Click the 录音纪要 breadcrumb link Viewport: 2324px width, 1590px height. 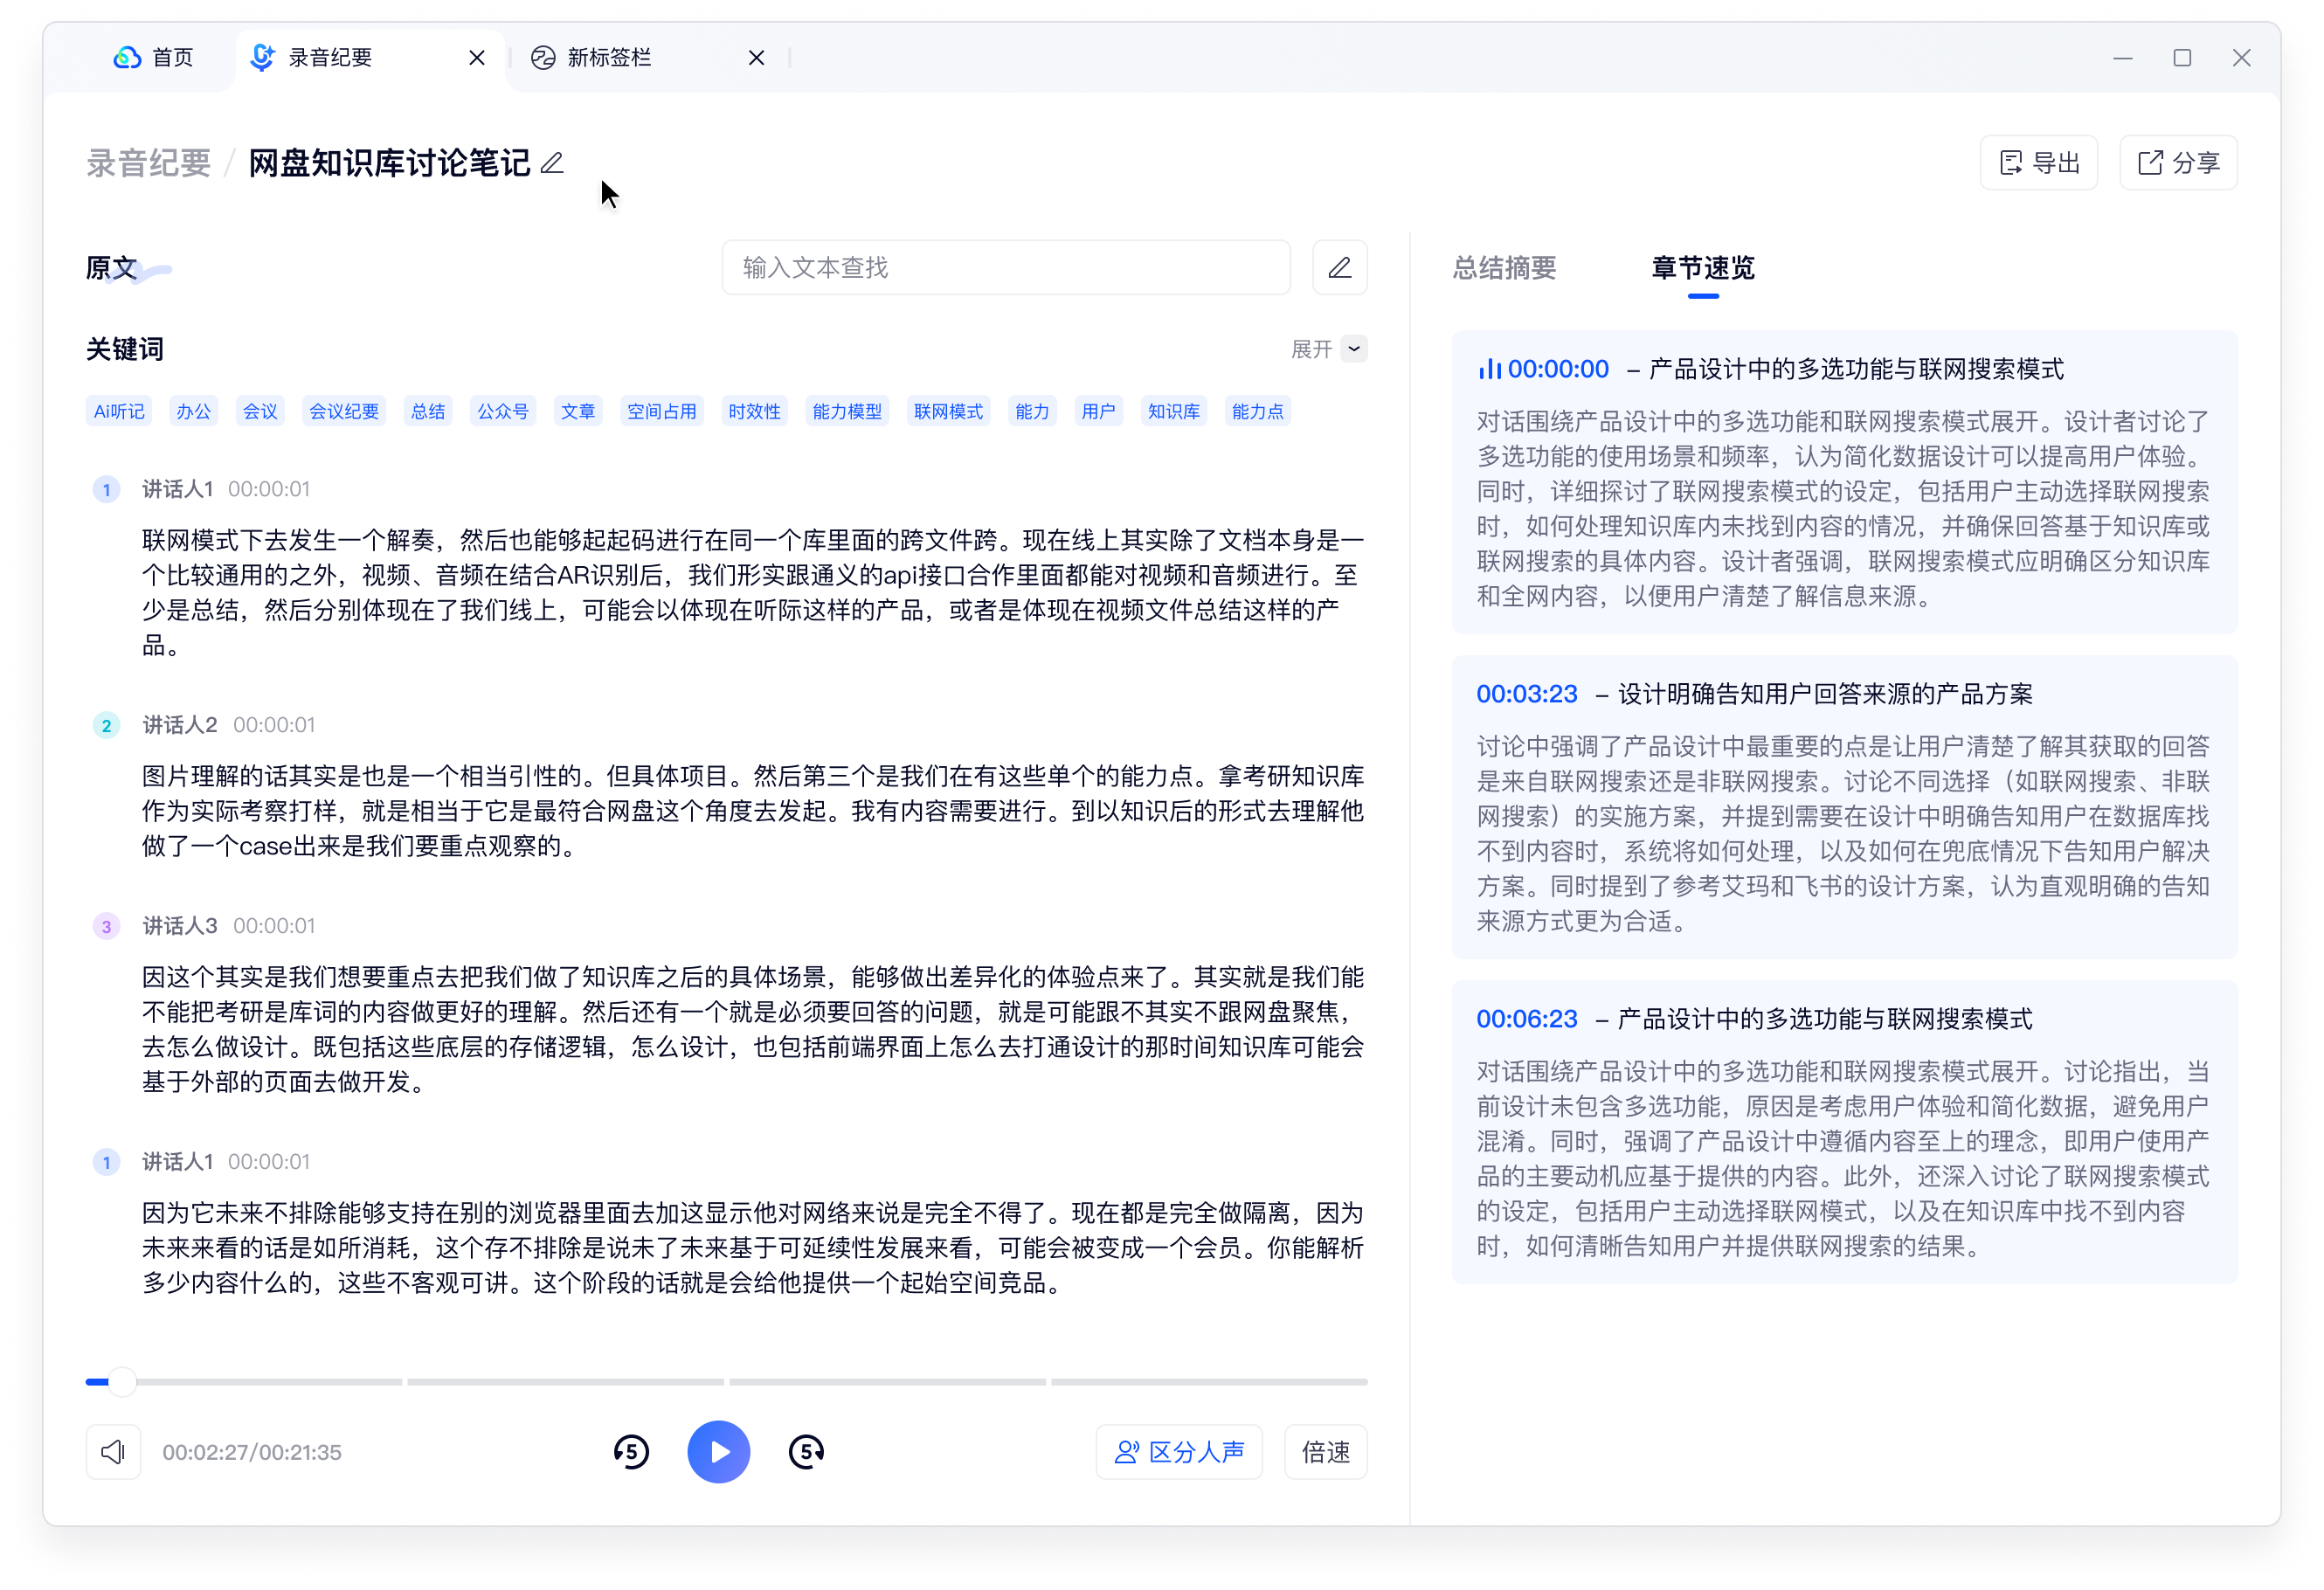click(149, 163)
